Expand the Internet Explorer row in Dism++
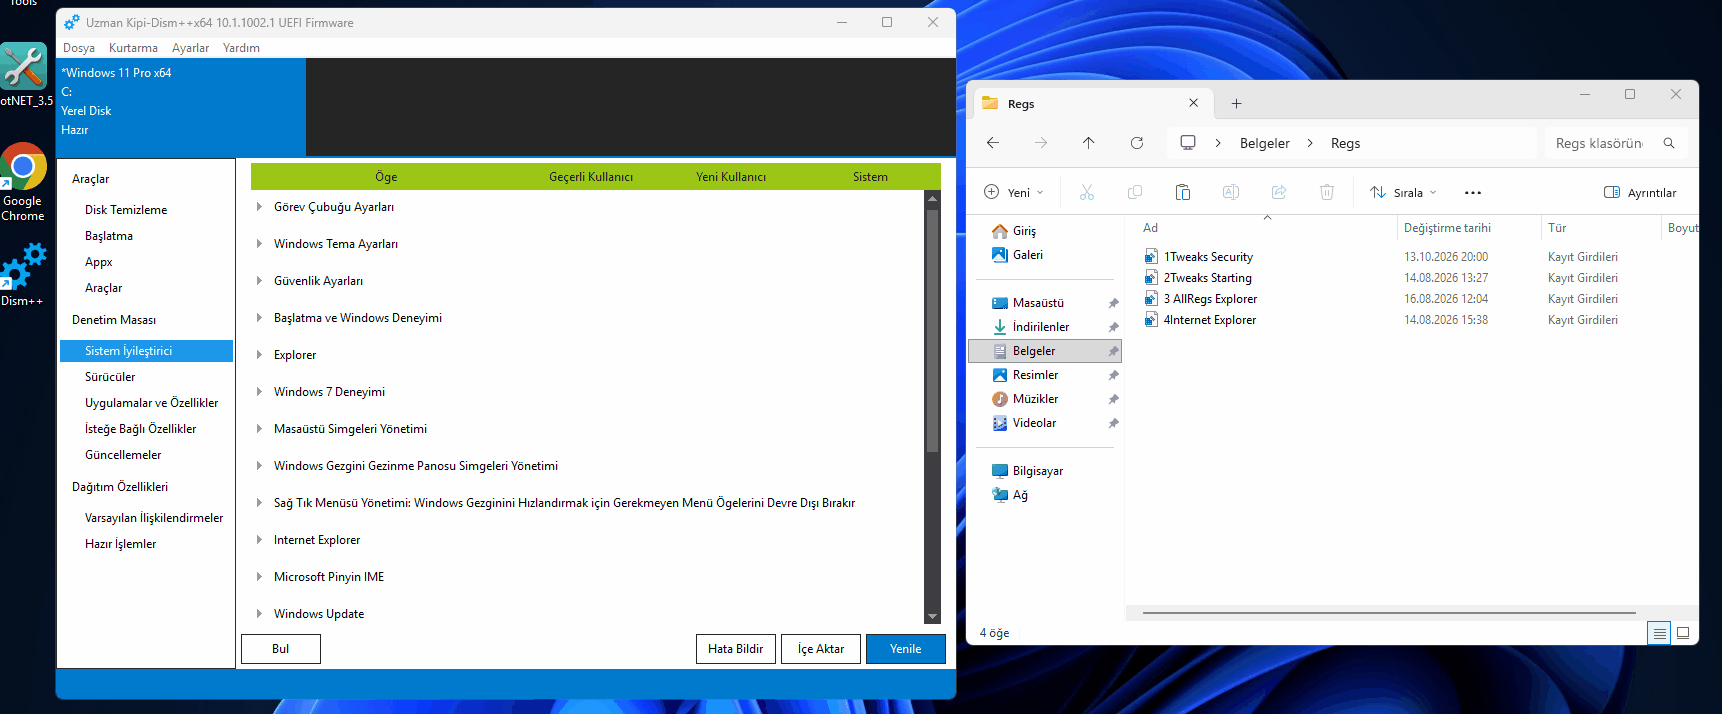Image resolution: width=1722 pixels, height=714 pixels. click(x=259, y=540)
